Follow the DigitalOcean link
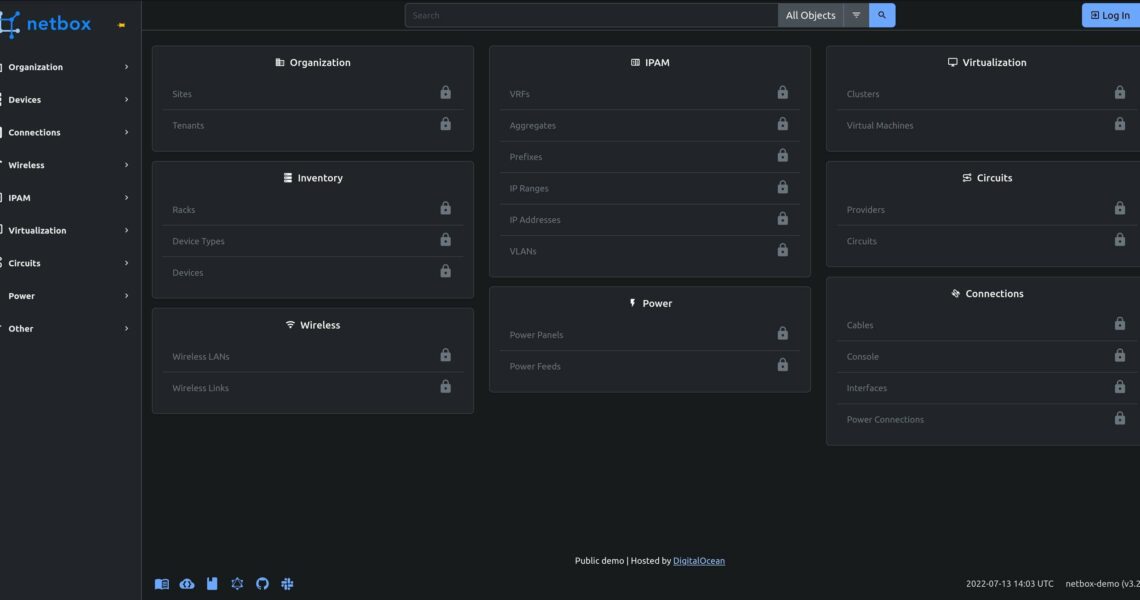The image size is (1140, 600). (698, 561)
